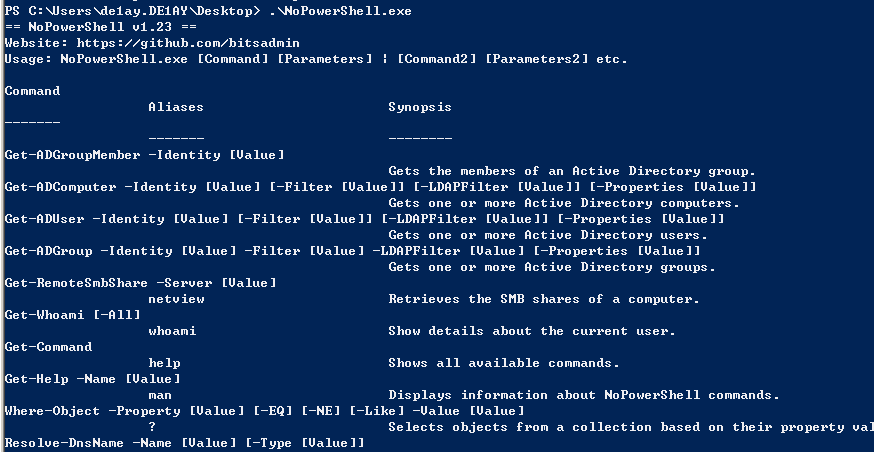874x452 pixels.
Task: Click the Aliases column header
Action: (176, 107)
